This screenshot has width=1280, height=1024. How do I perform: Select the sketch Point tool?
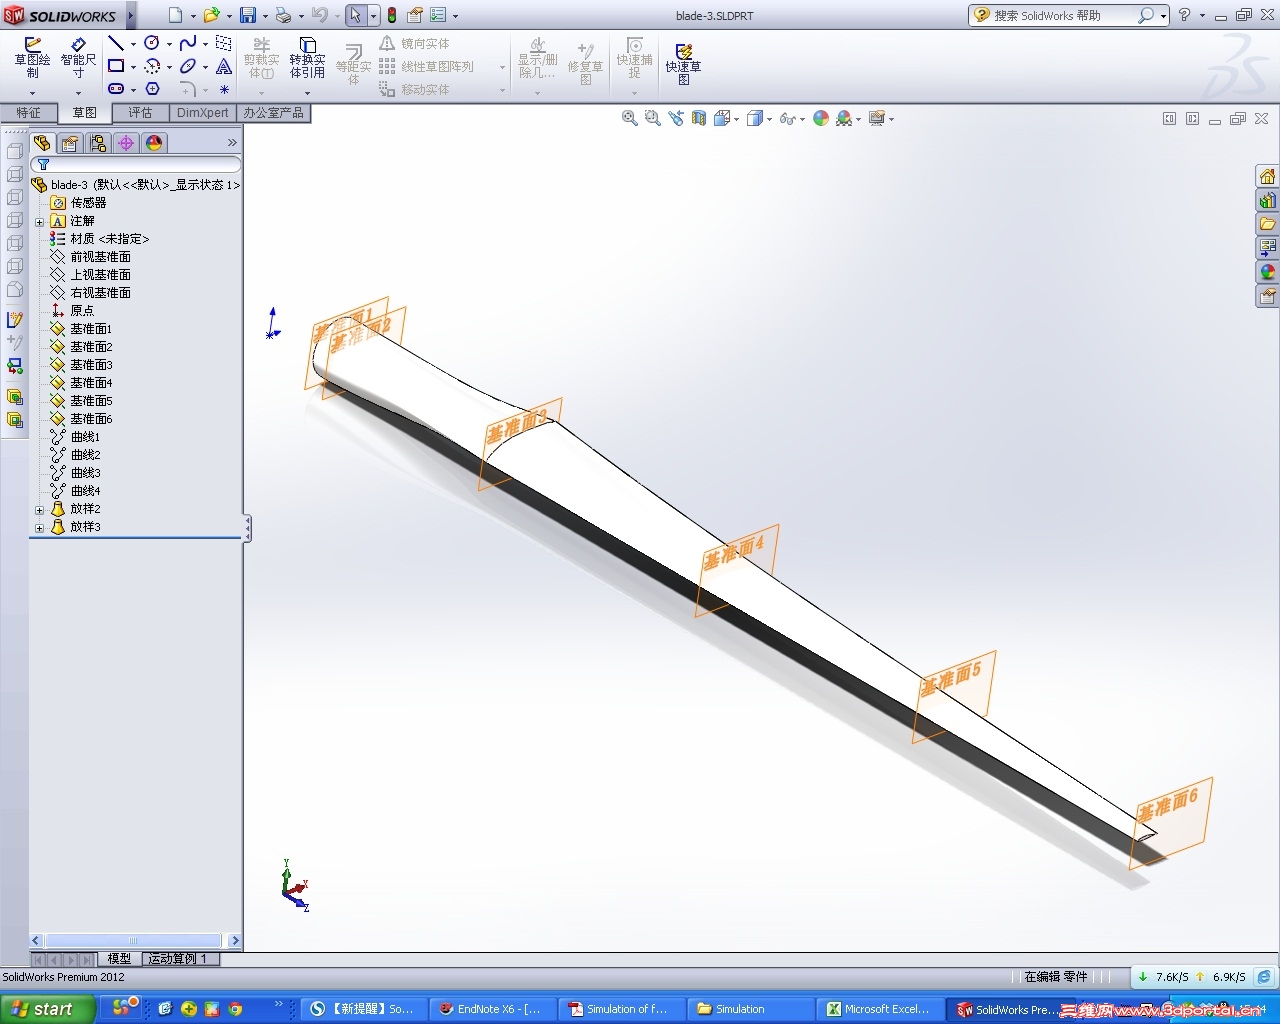224,89
